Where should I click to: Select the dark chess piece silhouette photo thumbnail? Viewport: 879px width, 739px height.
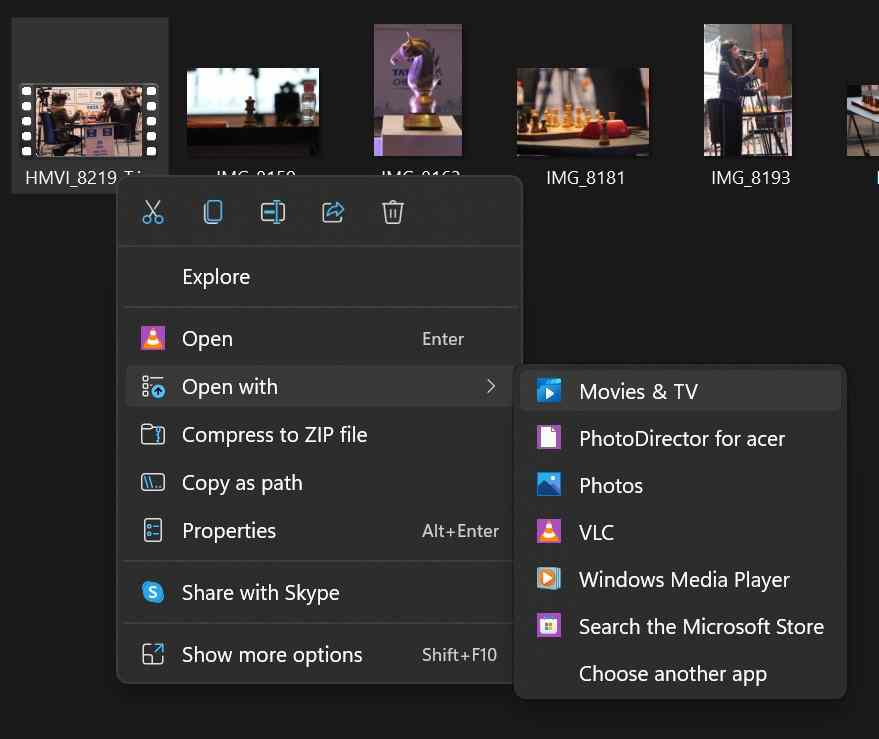coord(253,112)
